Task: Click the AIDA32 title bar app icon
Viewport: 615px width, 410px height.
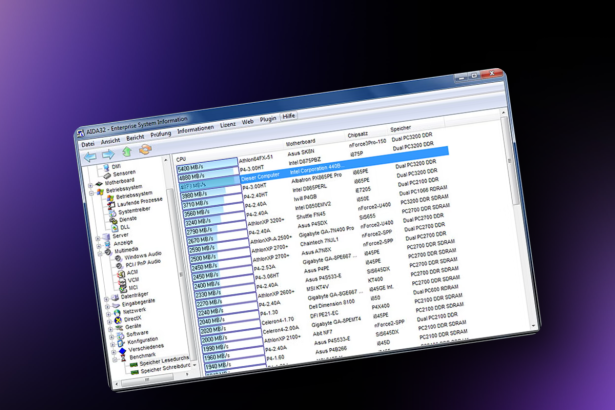Action: point(80,134)
